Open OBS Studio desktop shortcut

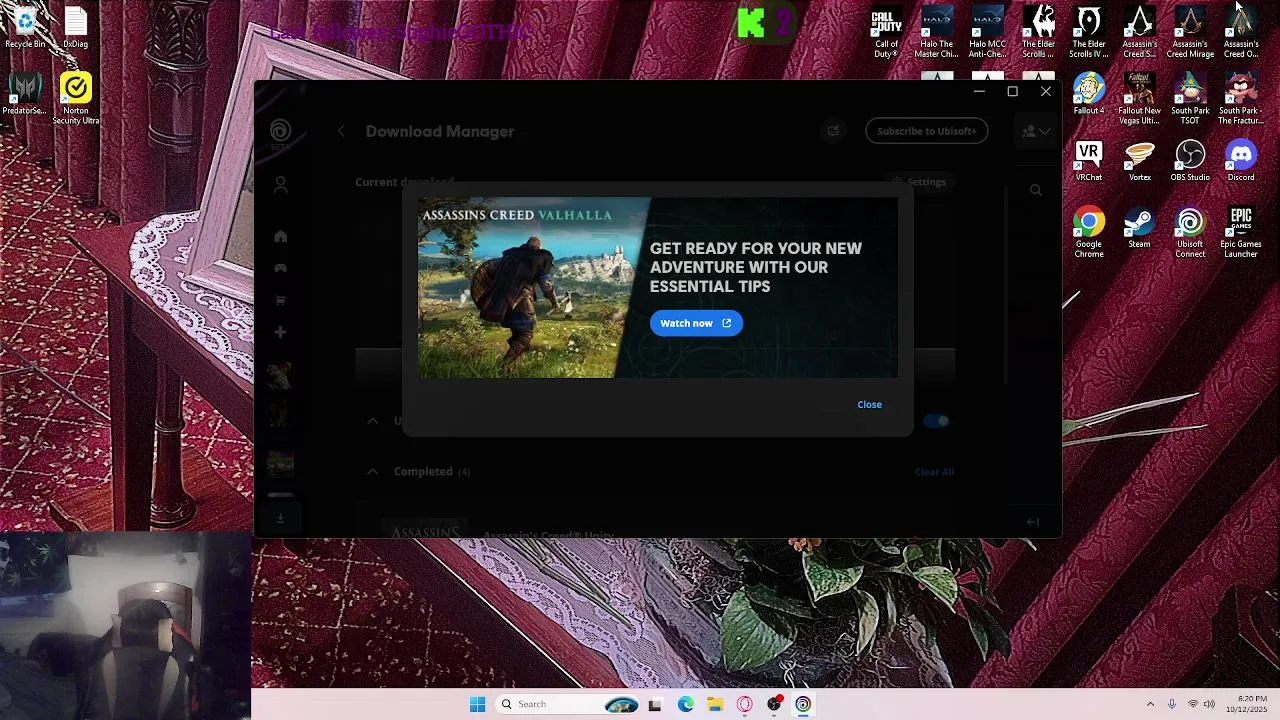click(x=1190, y=161)
